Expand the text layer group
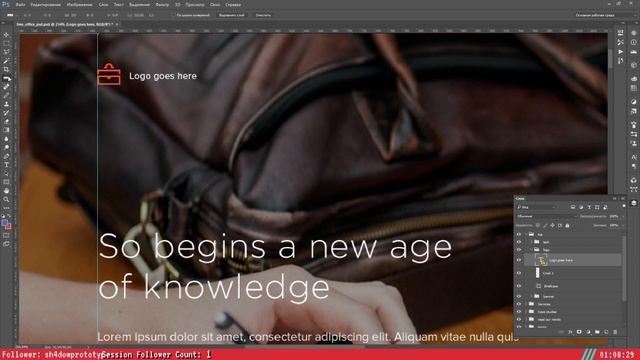The height and width of the screenshot is (360, 640). pyautogui.click(x=532, y=242)
